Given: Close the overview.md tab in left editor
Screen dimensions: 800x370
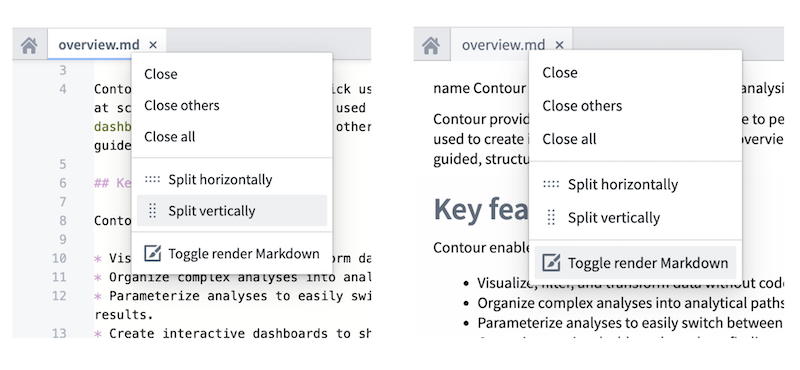Looking at the screenshot, I should [153, 45].
